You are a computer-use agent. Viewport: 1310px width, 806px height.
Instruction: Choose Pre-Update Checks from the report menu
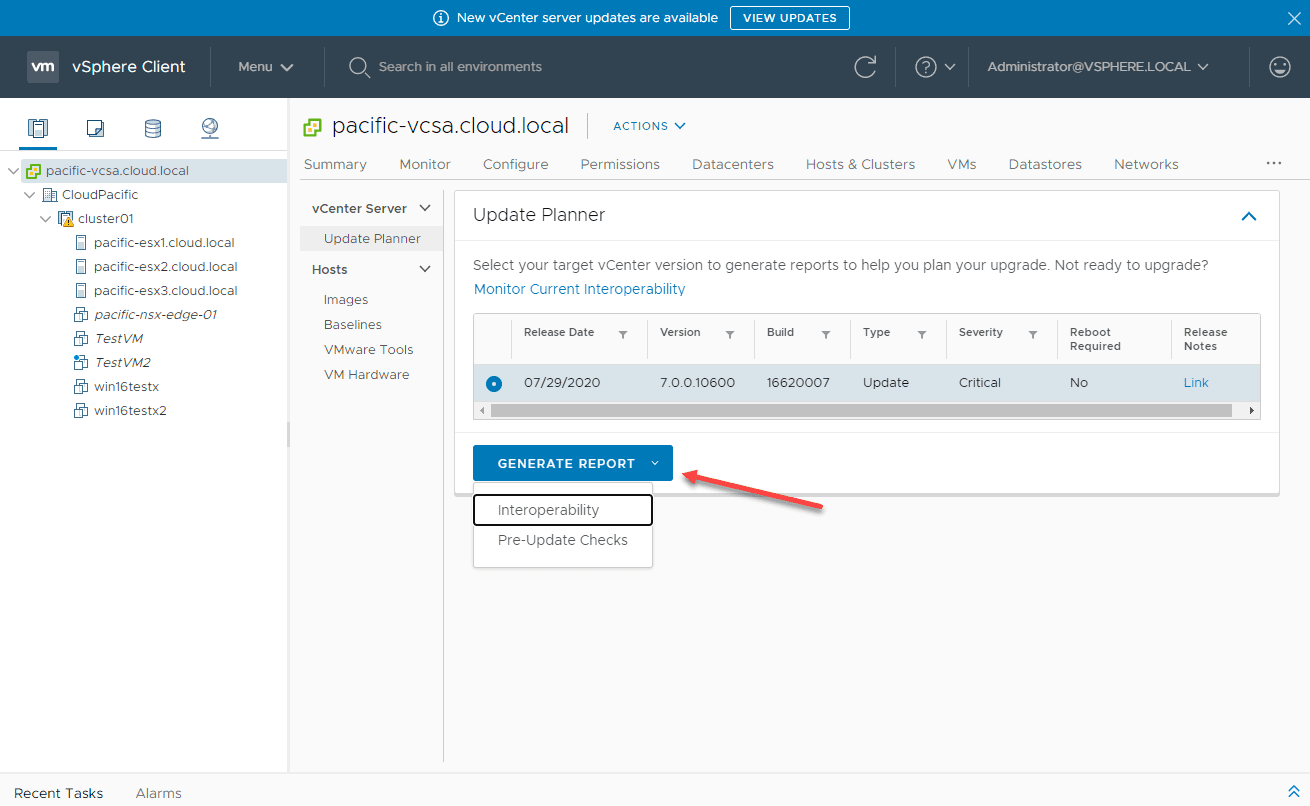point(562,540)
